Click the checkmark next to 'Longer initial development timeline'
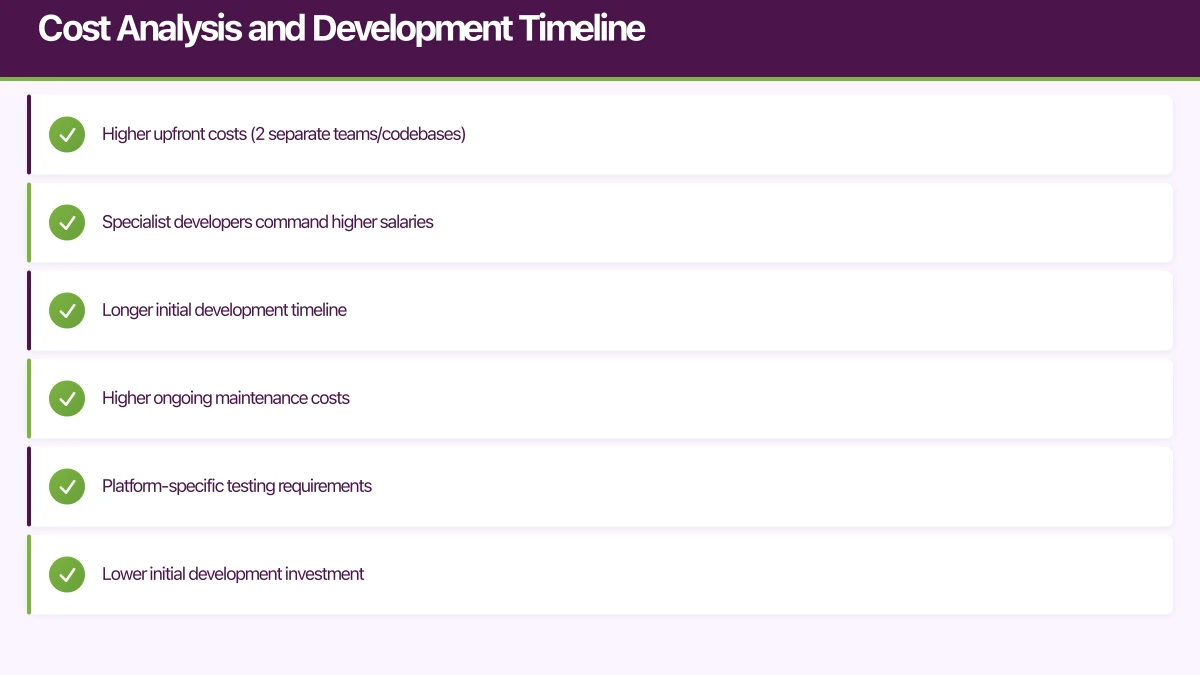This screenshot has width=1200, height=675. pyautogui.click(x=67, y=310)
